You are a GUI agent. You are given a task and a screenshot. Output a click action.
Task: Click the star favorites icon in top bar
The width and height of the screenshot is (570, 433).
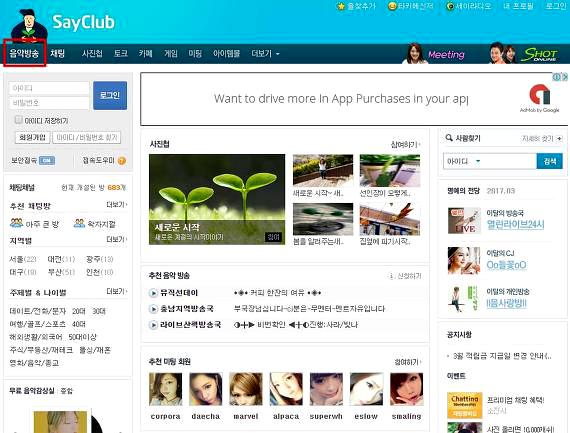pyautogui.click(x=341, y=6)
